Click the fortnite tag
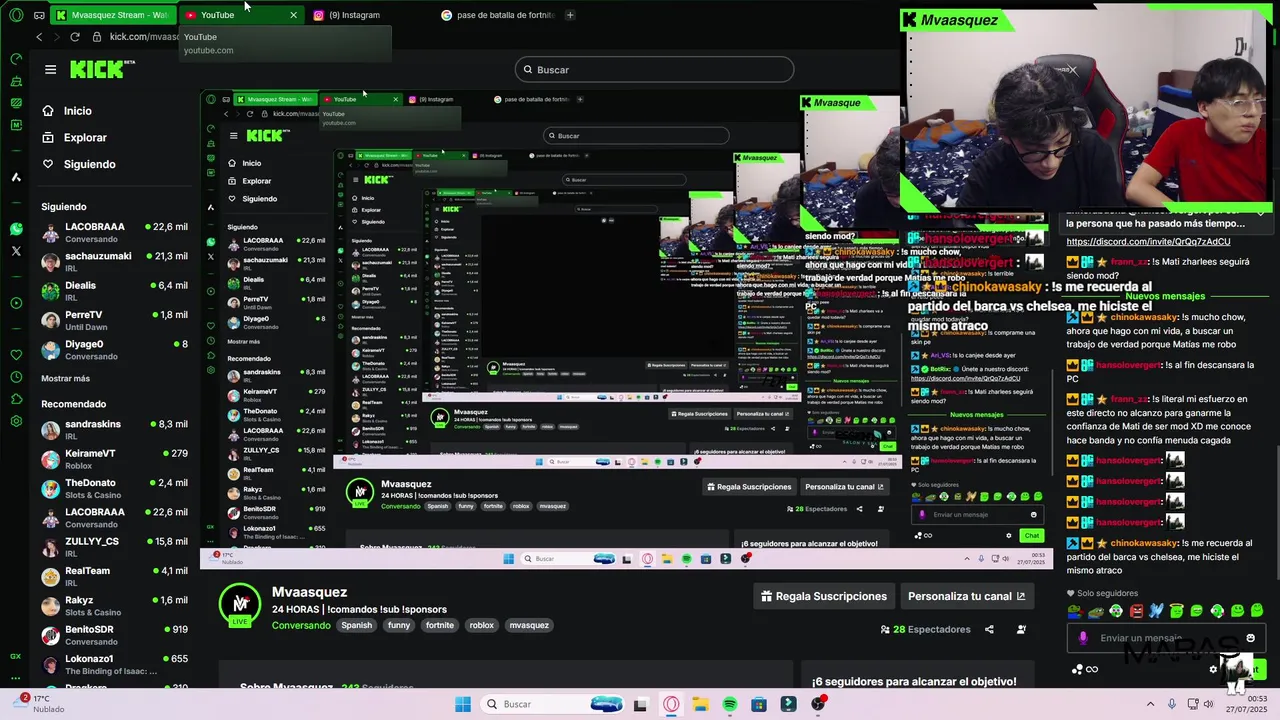This screenshot has height=720, width=1280. 440,625
